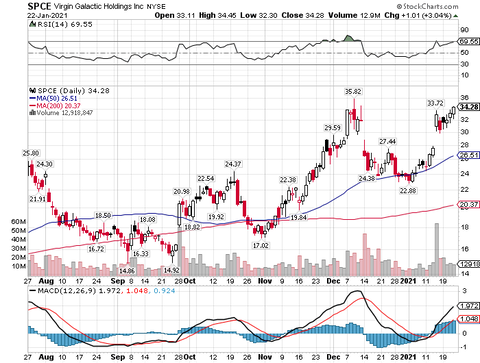Click the 'Volume 12.9M' value in header
Viewport: 480px width, 363px height.
[354, 16]
